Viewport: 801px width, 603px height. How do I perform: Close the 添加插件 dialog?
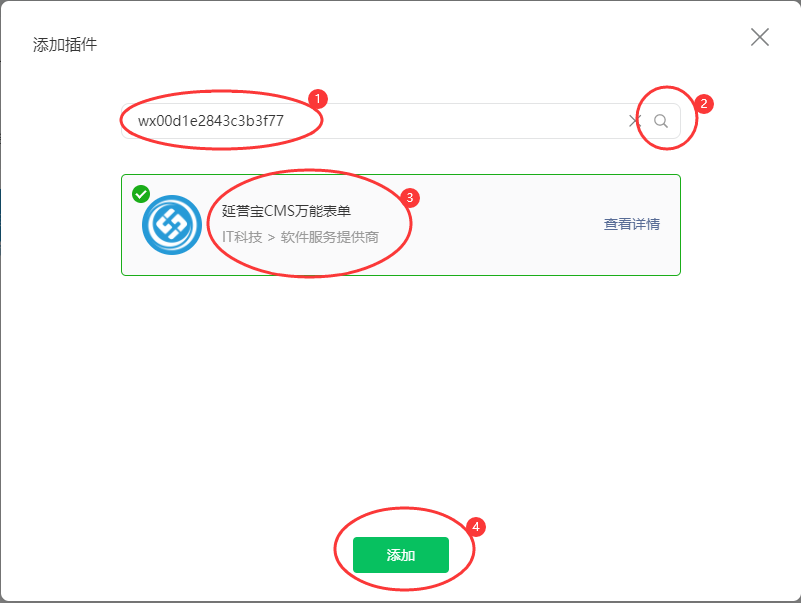click(760, 37)
